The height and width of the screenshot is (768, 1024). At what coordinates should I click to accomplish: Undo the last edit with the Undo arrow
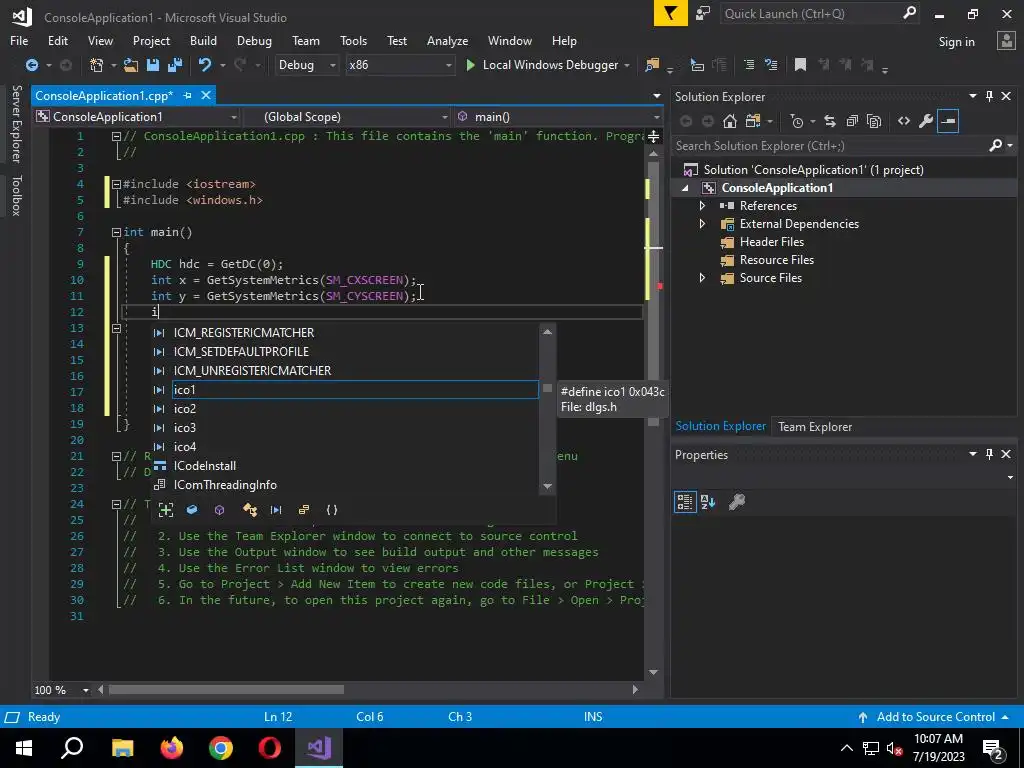pyautogui.click(x=205, y=65)
